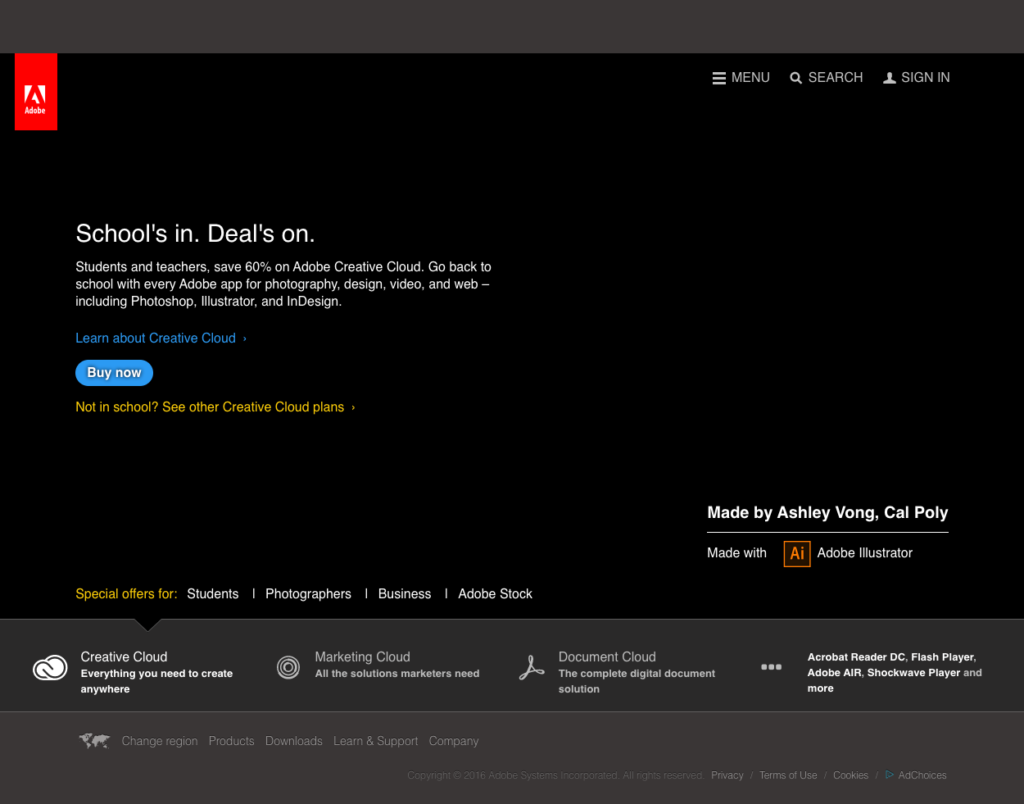Click the Learn & Support footer link
The height and width of the screenshot is (804, 1024).
[x=375, y=741]
